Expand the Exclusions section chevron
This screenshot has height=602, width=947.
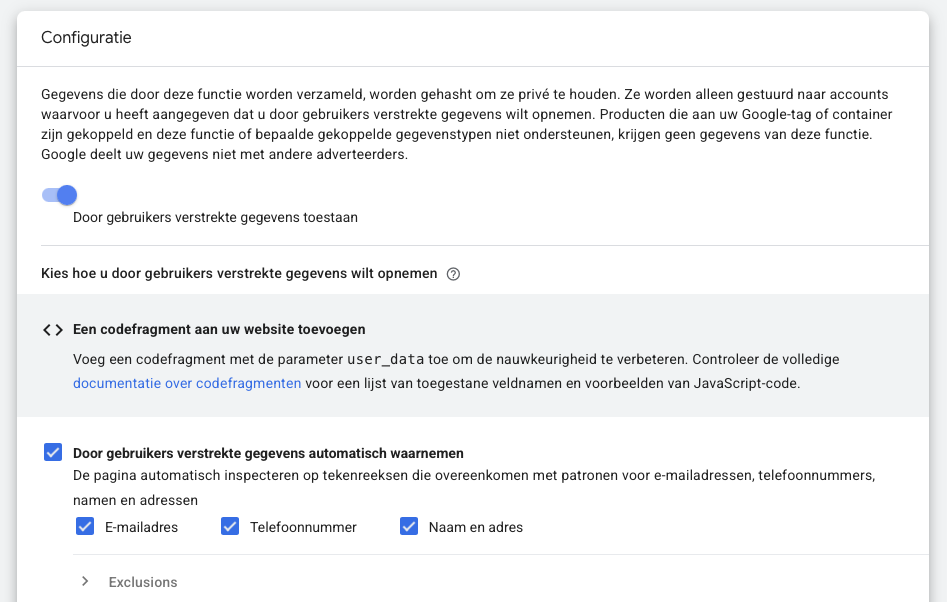(85, 582)
